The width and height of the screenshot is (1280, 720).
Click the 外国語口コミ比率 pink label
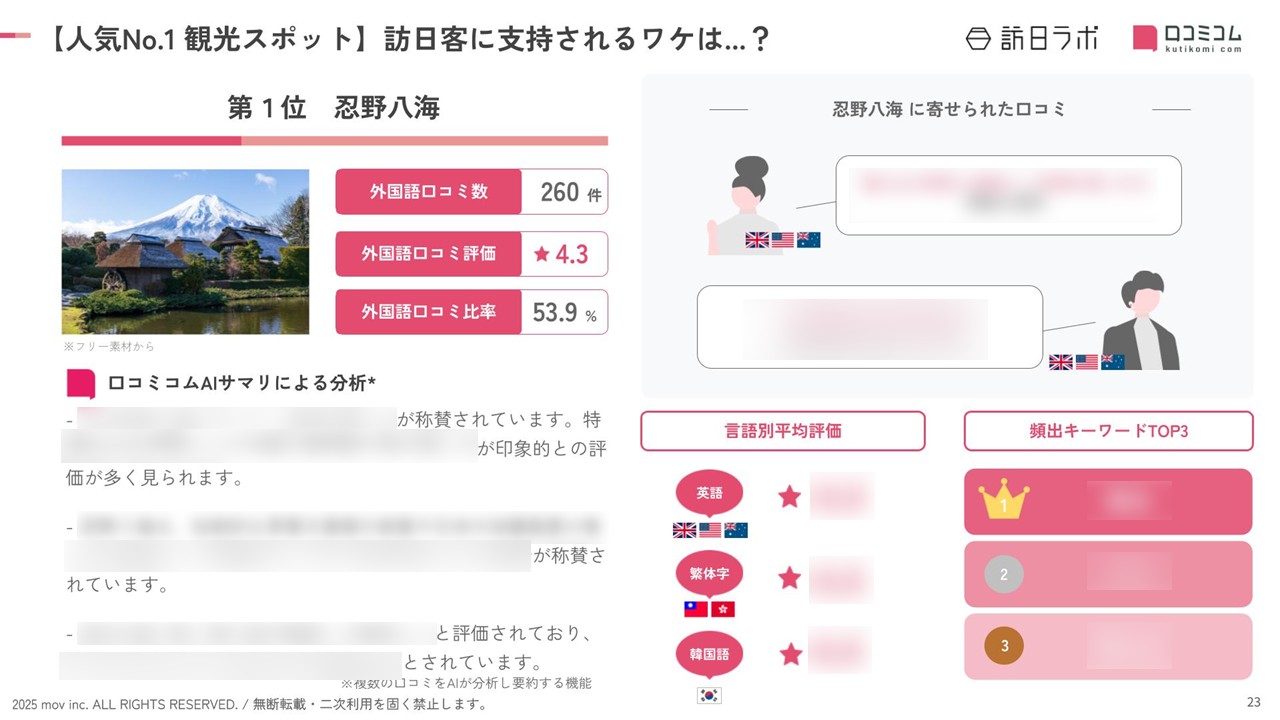[x=428, y=312]
